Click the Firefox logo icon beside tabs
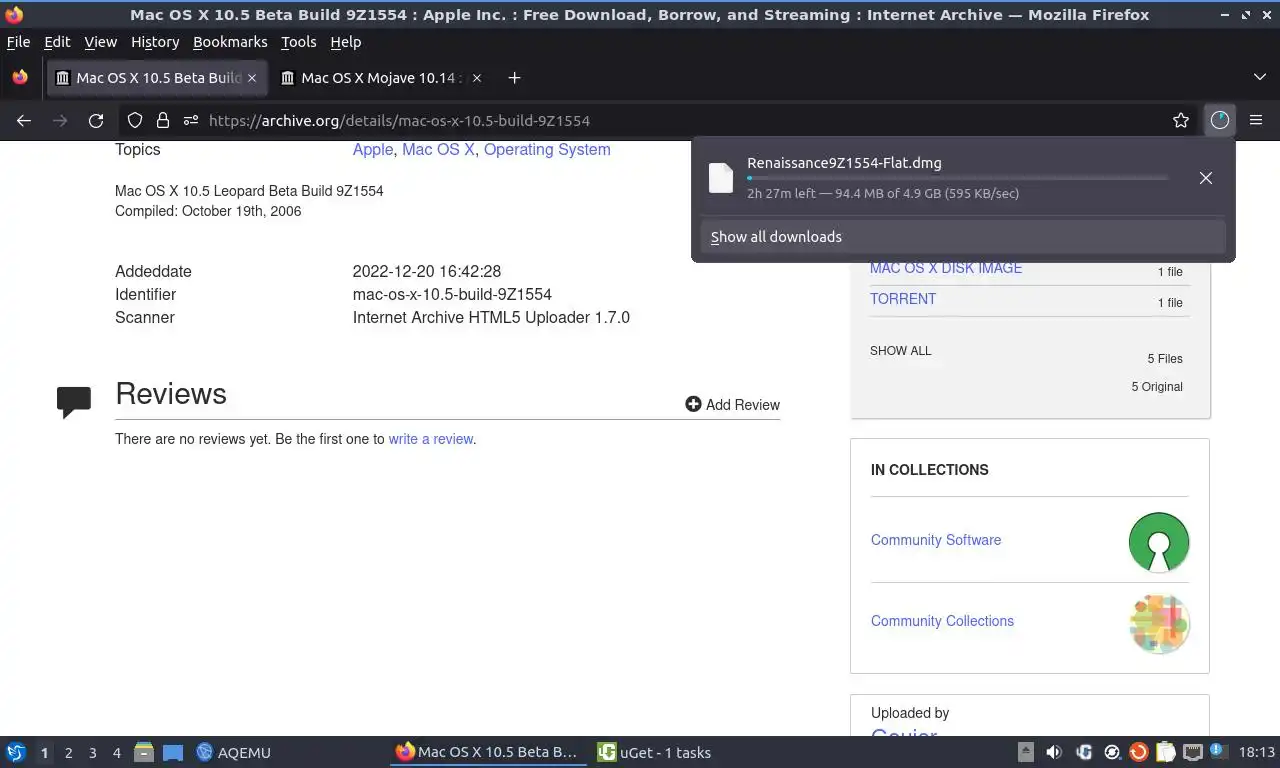 tap(20, 78)
